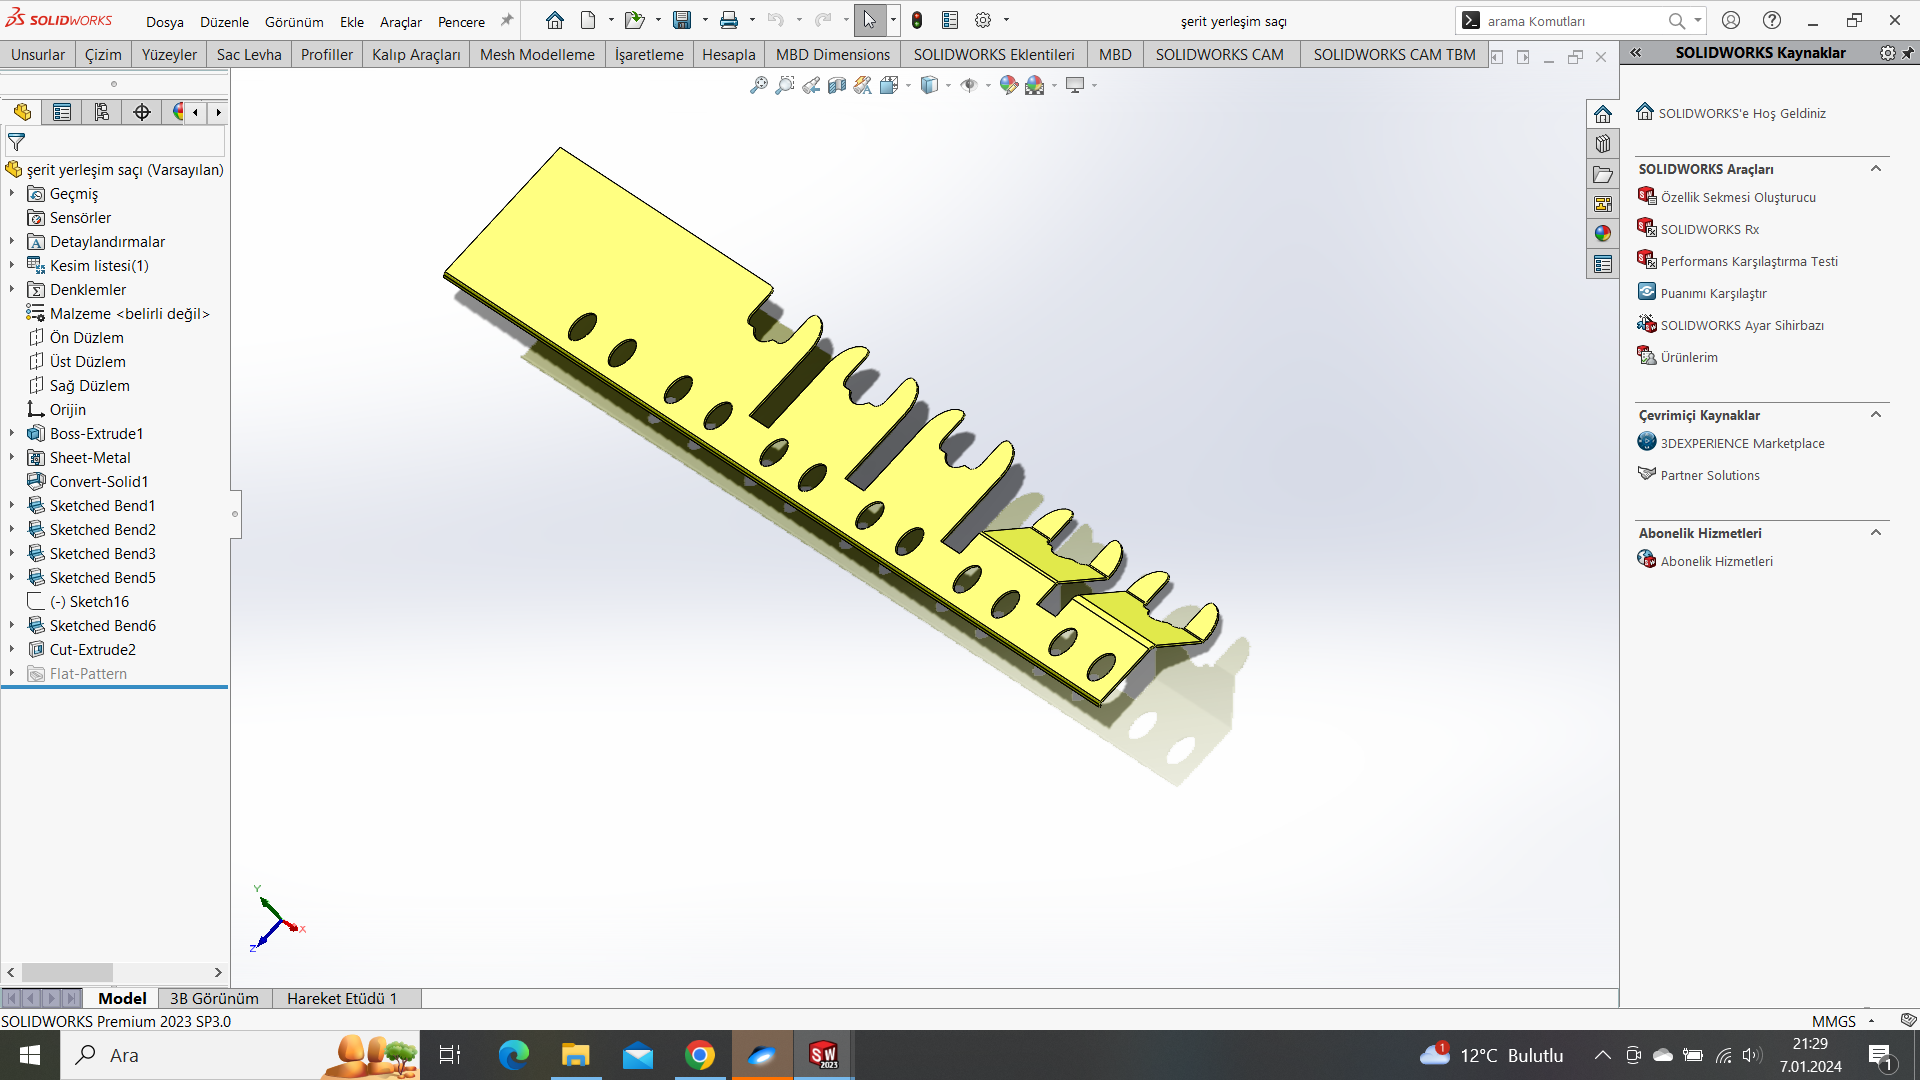This screenshot has height=1080, width=1920.
Task: Collapse the SOLIDWORKS Araçları section
Action: tap(1876, 169)
